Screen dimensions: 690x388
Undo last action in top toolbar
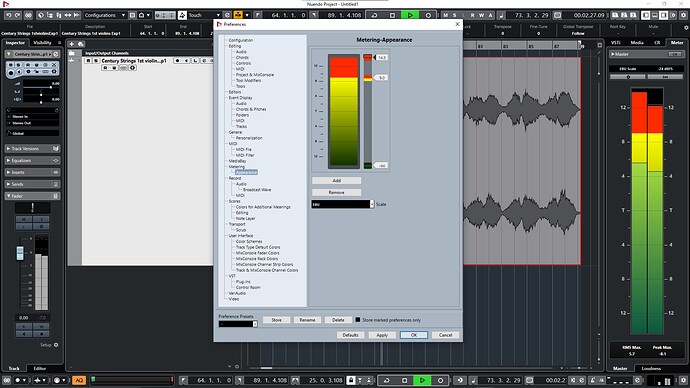pos(8,15)
